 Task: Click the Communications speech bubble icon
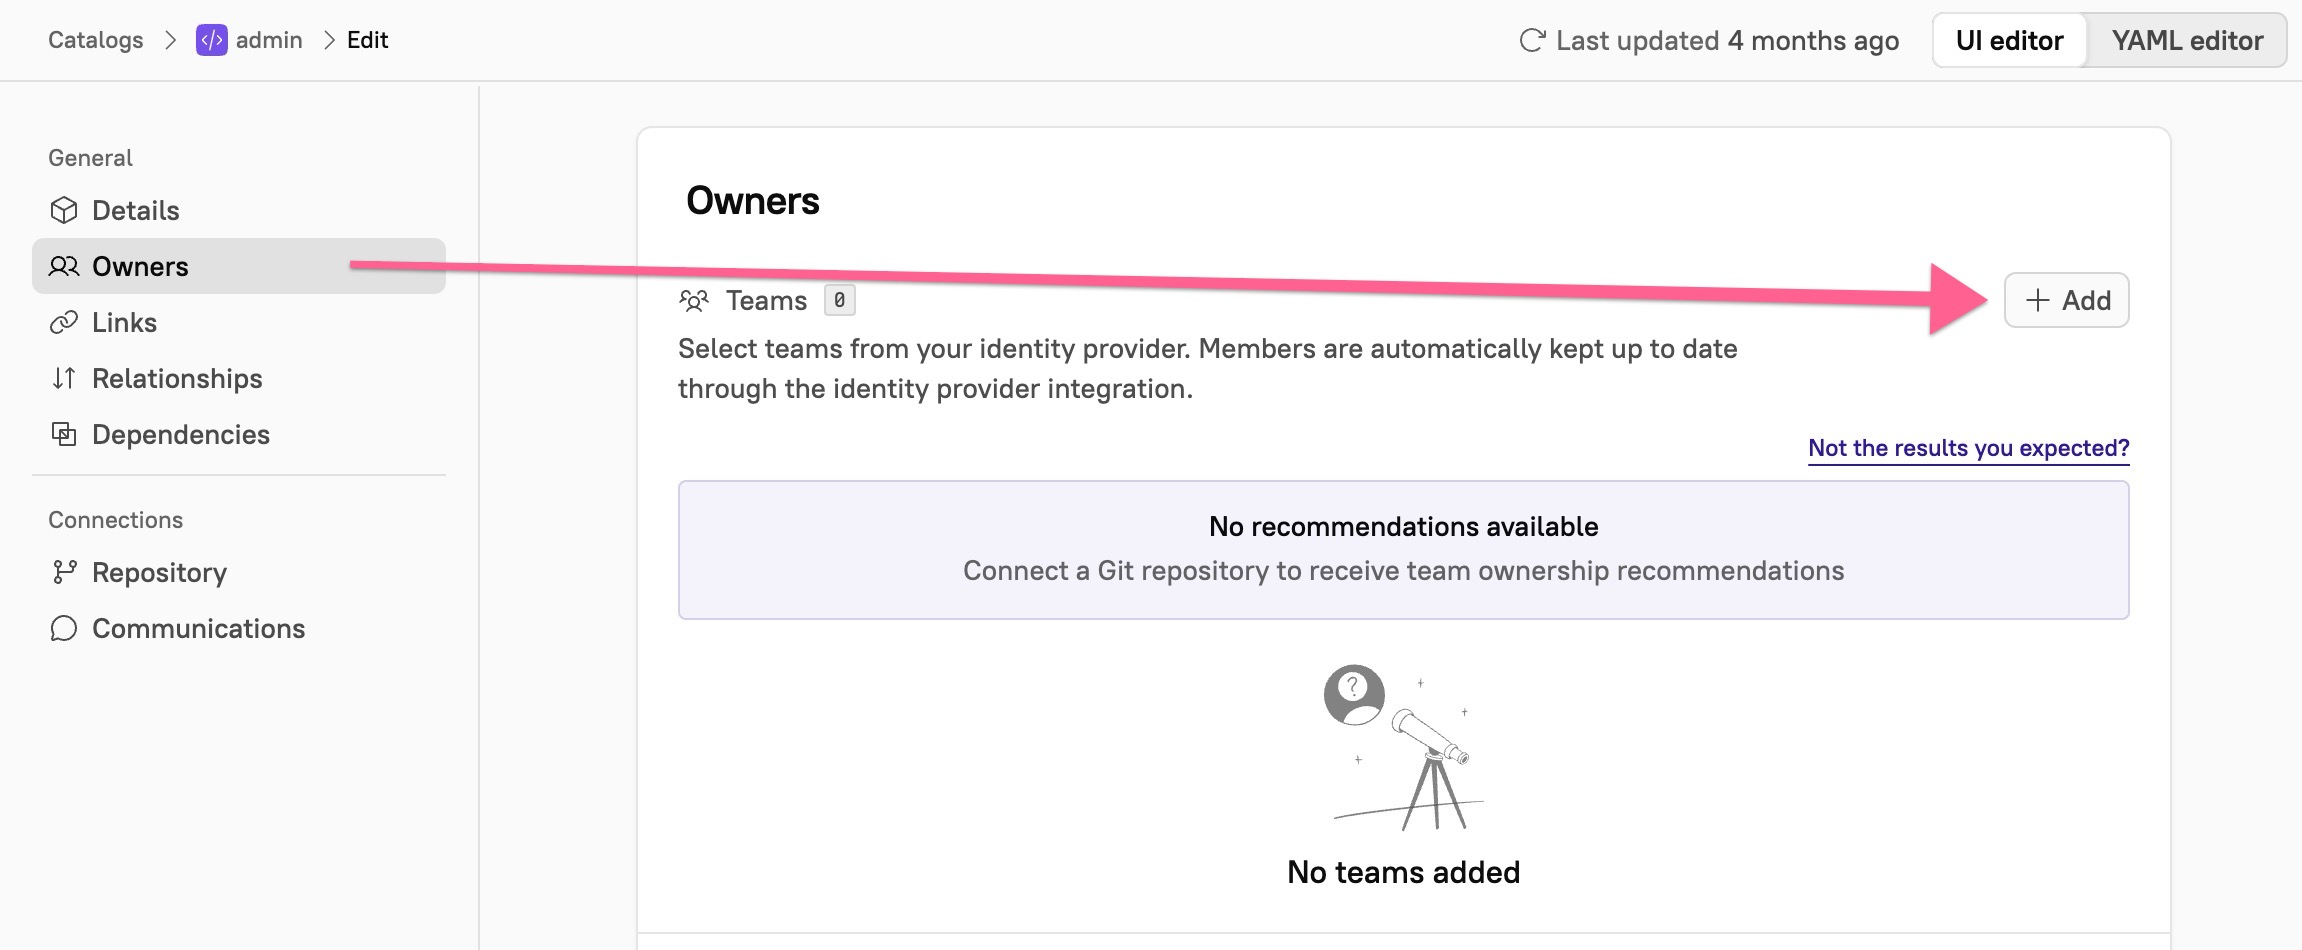pos(63,628)
